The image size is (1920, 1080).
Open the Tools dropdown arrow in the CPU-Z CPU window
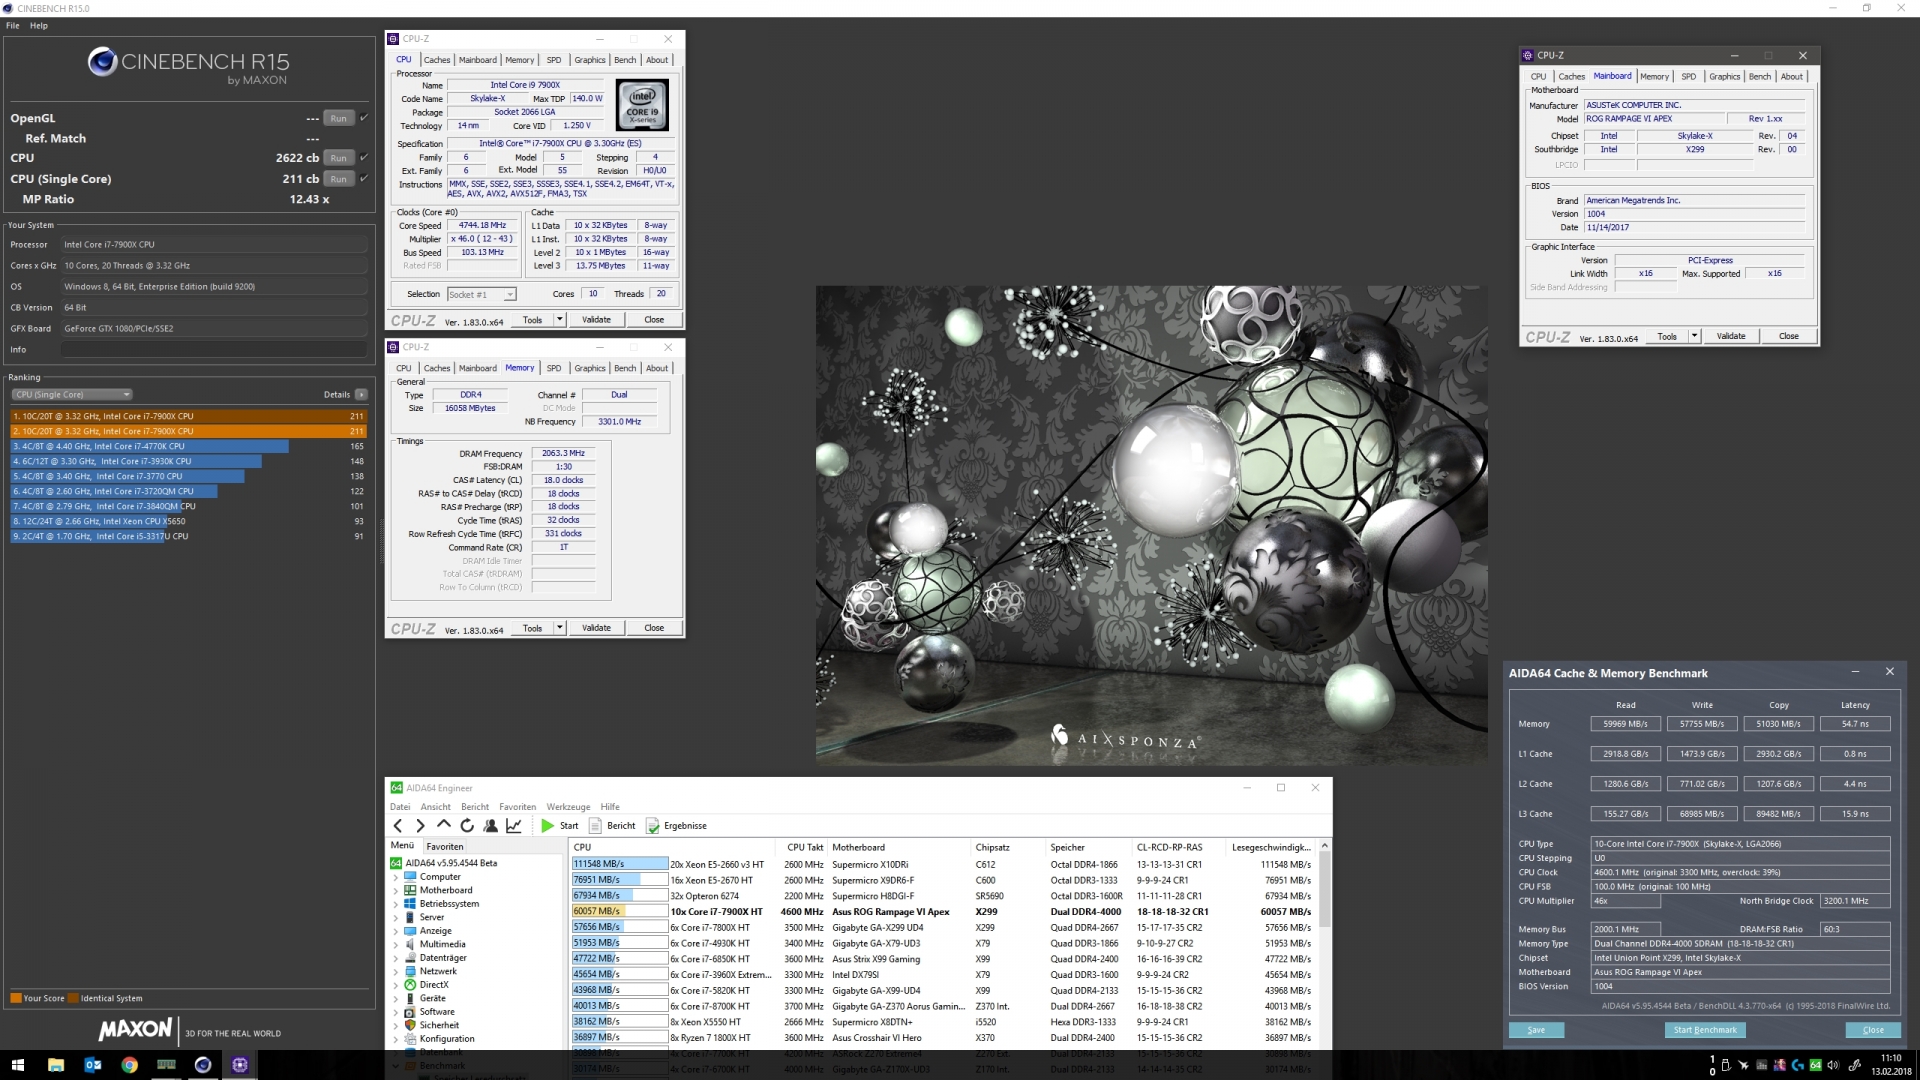point(560,320)
